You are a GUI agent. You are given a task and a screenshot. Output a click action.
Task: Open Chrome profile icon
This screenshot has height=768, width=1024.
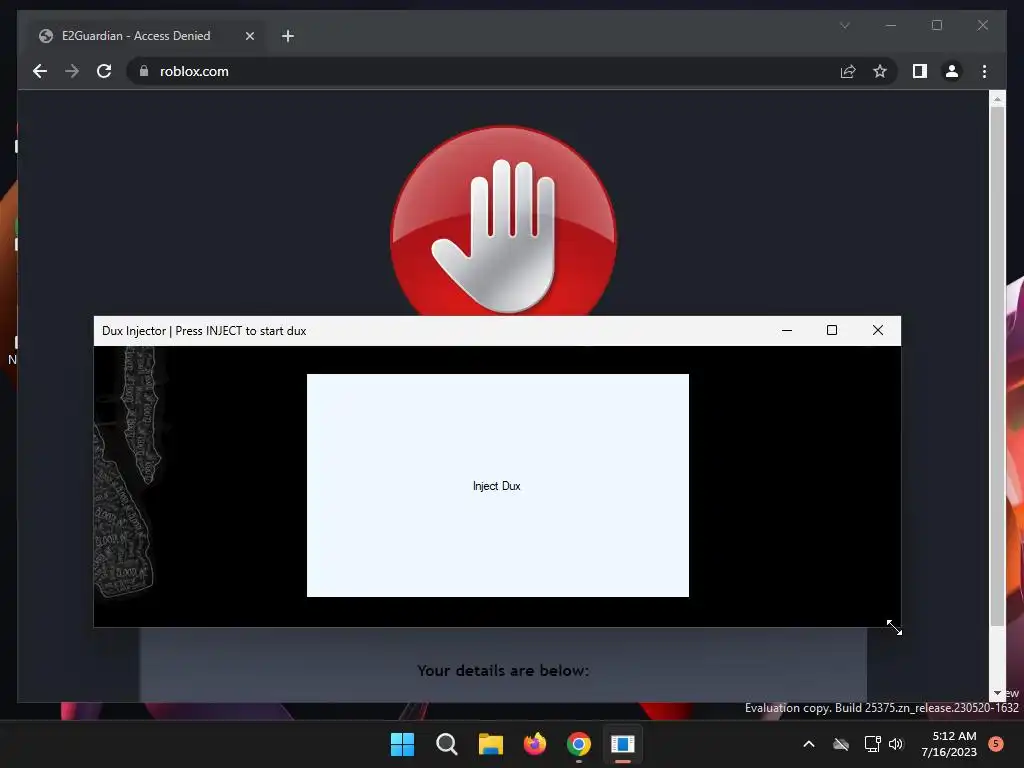(x=952, y=71)
